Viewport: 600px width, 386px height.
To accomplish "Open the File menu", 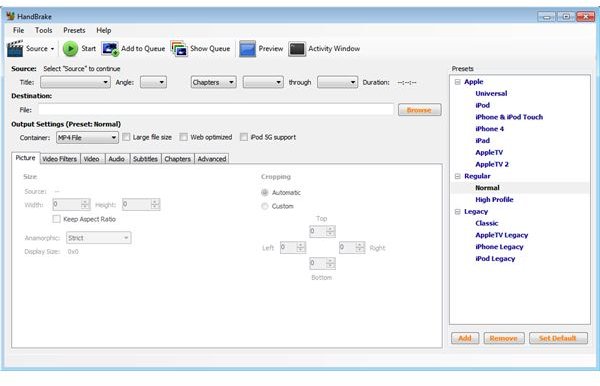I will tap(18, 30).
